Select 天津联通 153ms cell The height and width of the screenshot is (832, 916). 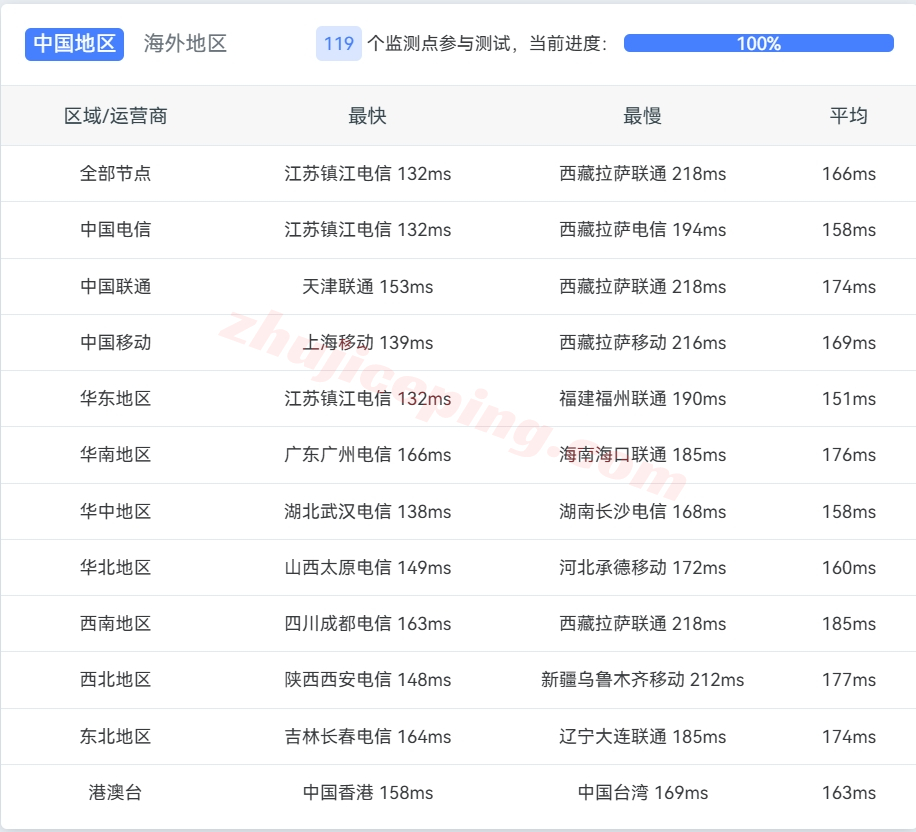[x=367, y=286]
